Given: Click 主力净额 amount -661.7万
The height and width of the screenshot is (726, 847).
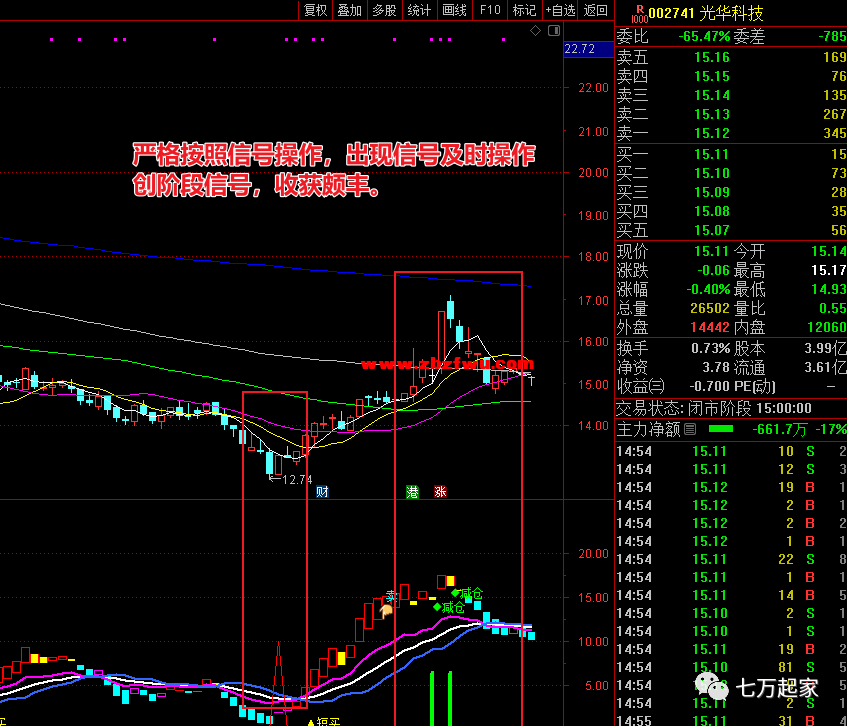Looking at the screenshot, I should pyautogui.click(x=779, y=430).
